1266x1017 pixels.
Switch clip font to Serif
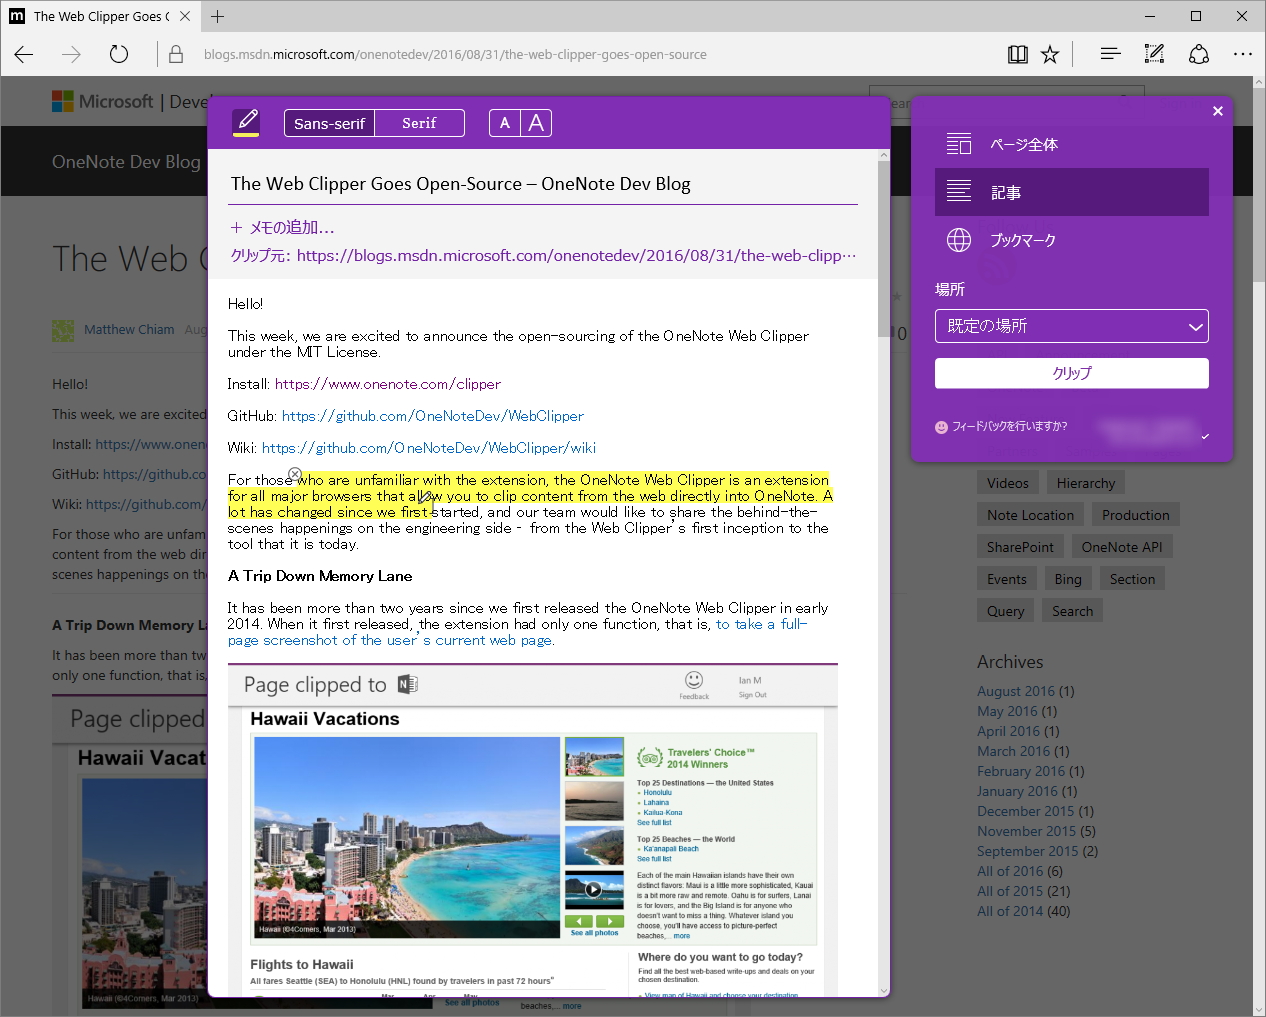tap(419, 122)
